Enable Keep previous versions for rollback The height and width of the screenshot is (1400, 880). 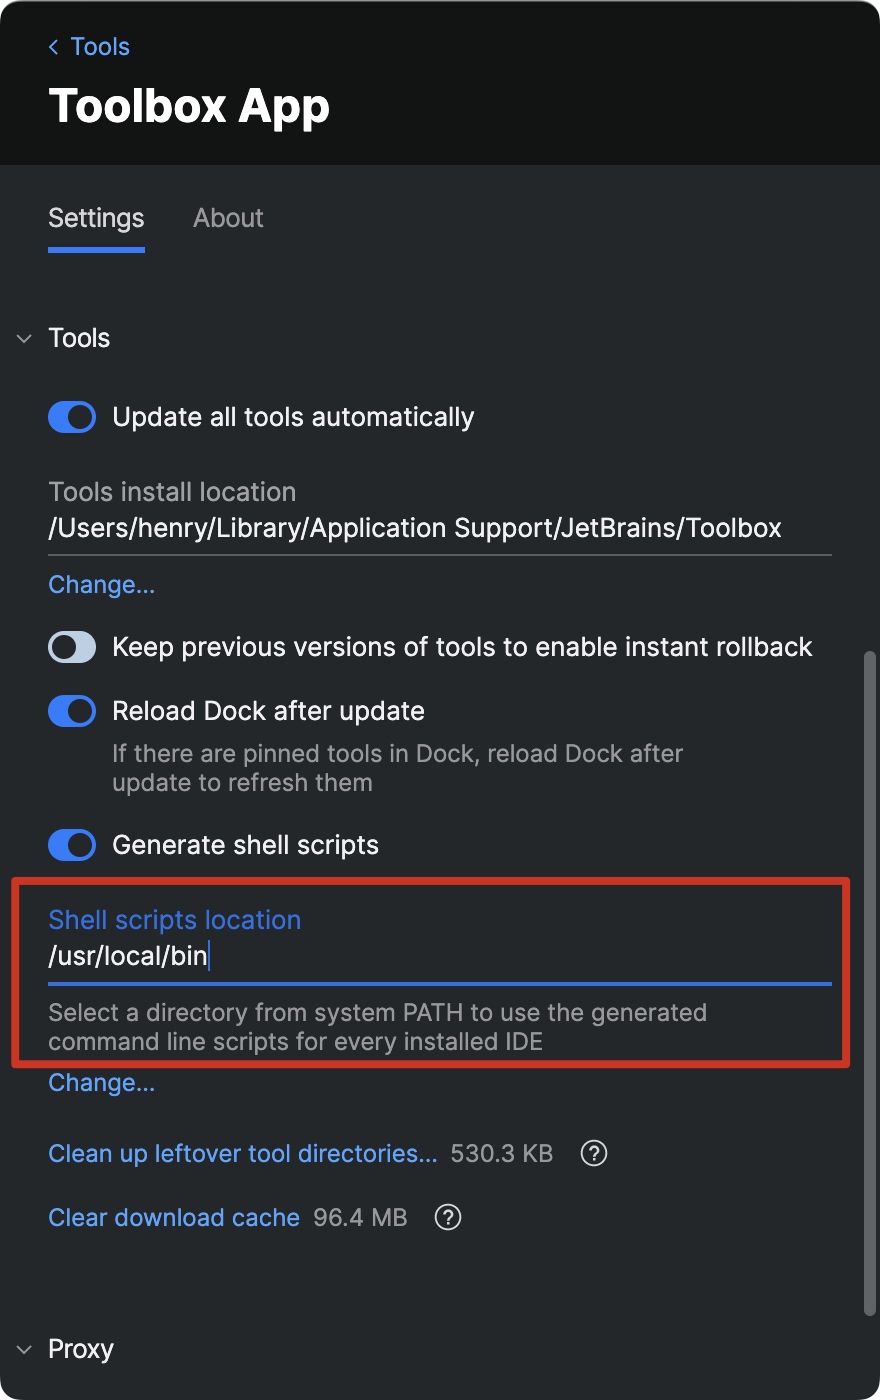(x=72, y=647)
